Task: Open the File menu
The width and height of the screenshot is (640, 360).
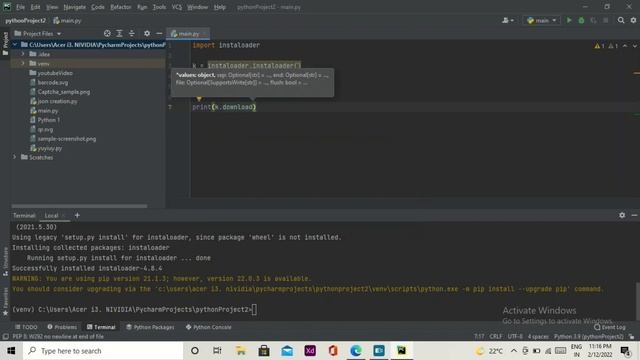Action: pyautogui.click(x=20, y=7)
